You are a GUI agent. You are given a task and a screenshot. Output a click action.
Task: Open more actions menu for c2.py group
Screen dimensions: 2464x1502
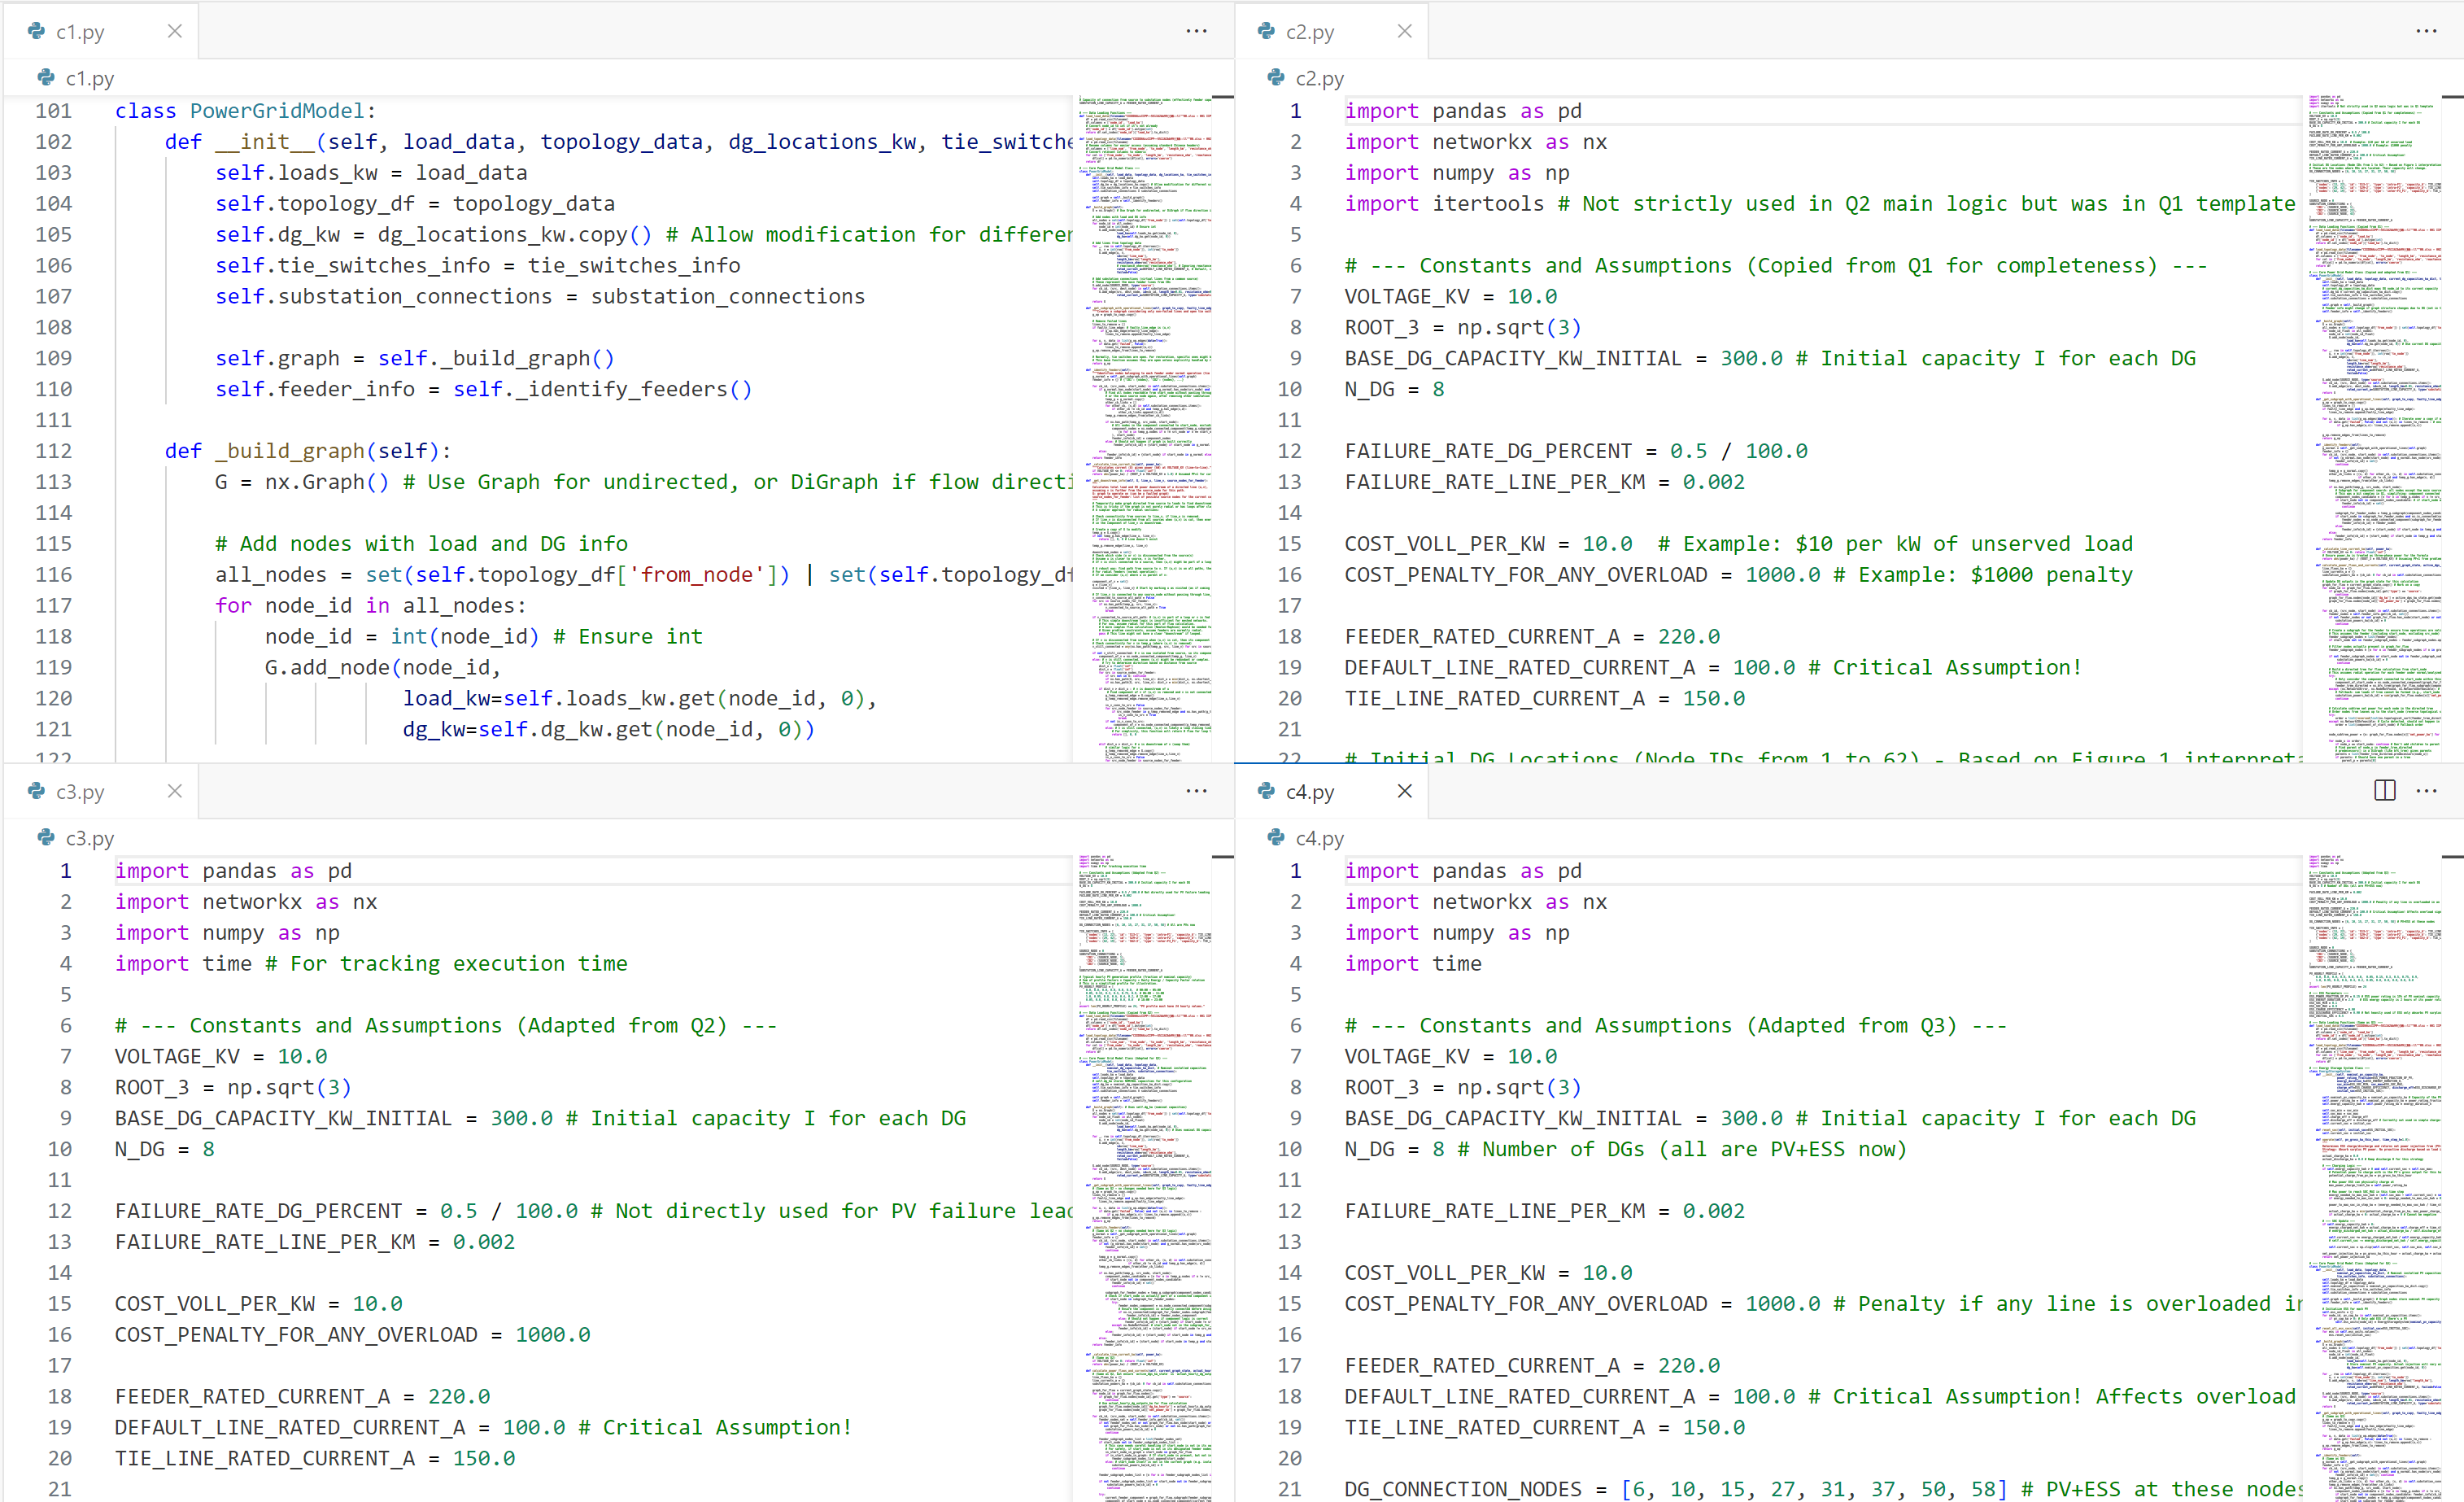point(2426,31)
